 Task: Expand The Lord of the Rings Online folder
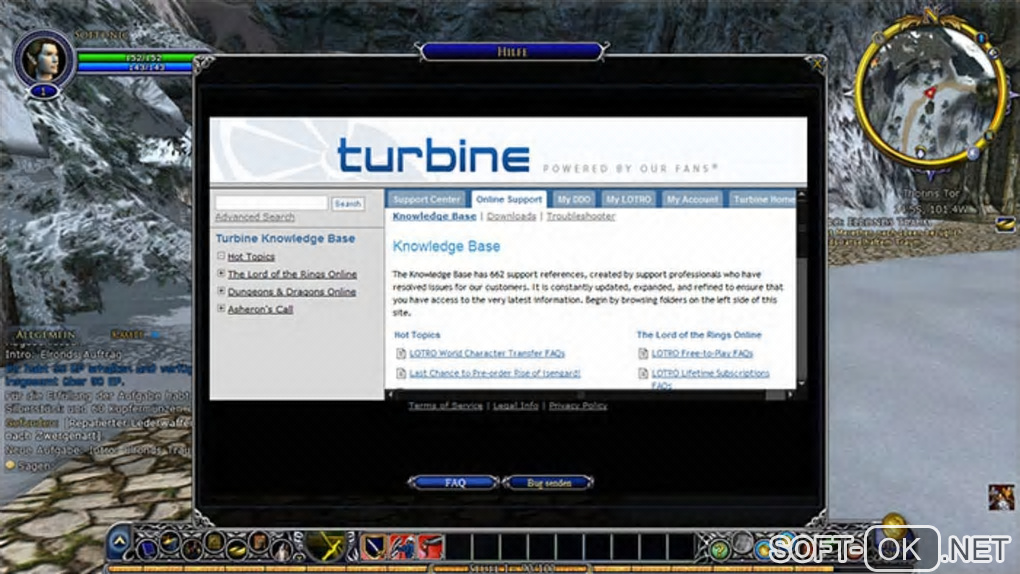click(x=221, y=273)
